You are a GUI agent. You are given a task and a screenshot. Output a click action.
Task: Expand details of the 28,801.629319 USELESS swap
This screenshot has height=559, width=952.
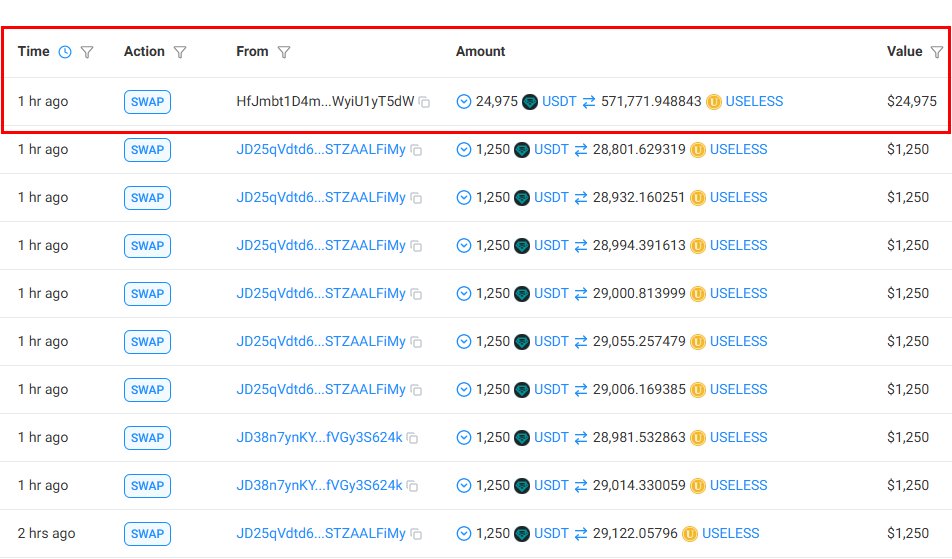coord(463,149)
